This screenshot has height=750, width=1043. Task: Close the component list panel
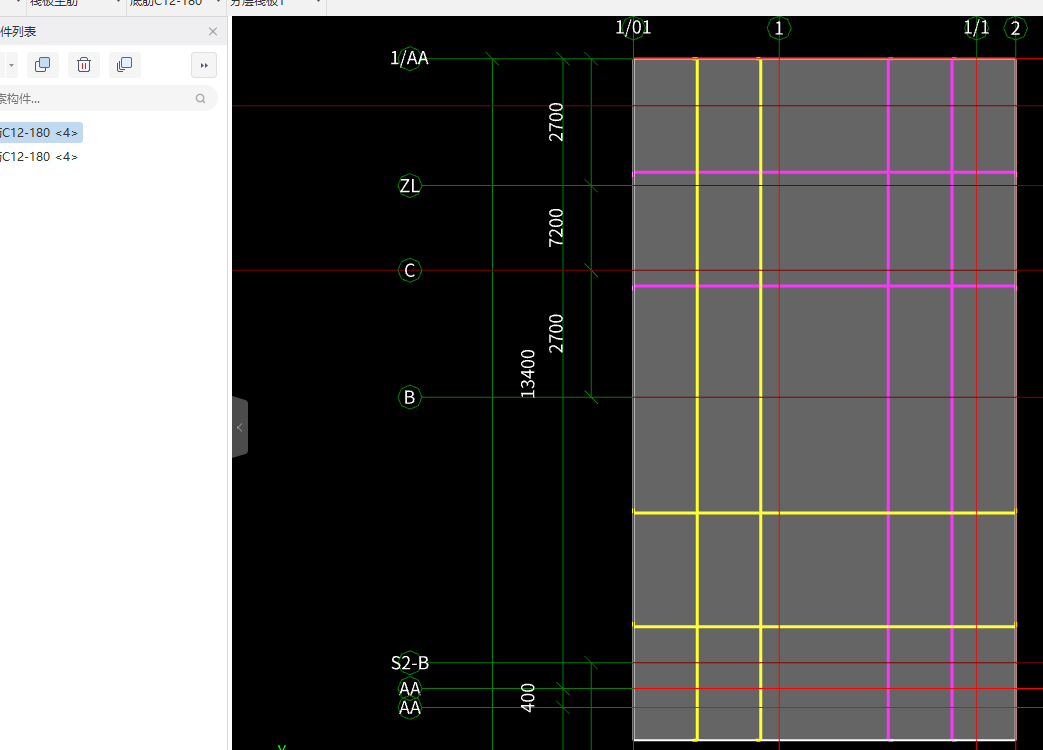coord(213,31)
